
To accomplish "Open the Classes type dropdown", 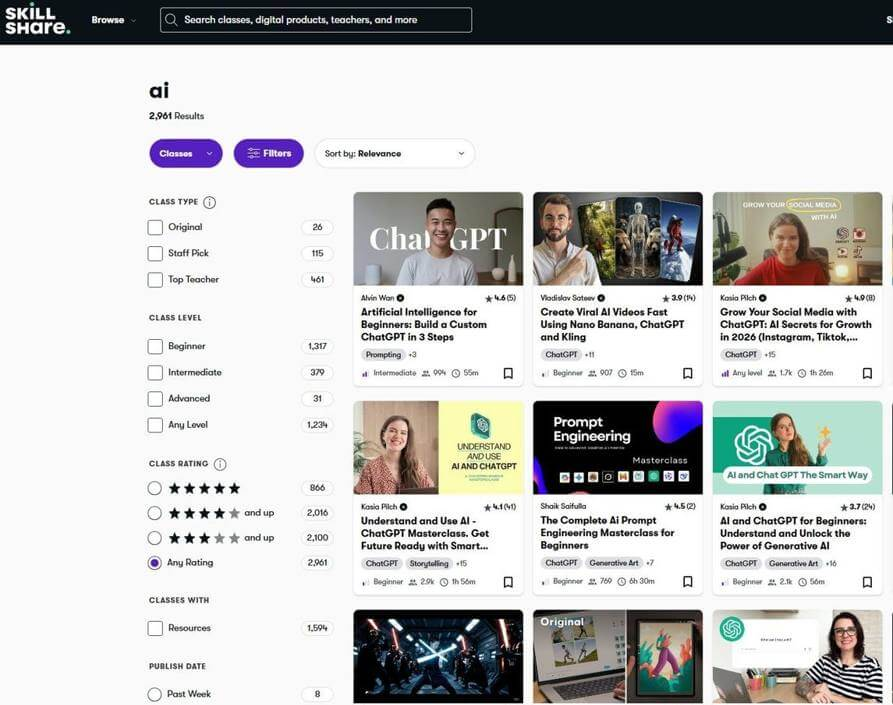I will point(186,154).
